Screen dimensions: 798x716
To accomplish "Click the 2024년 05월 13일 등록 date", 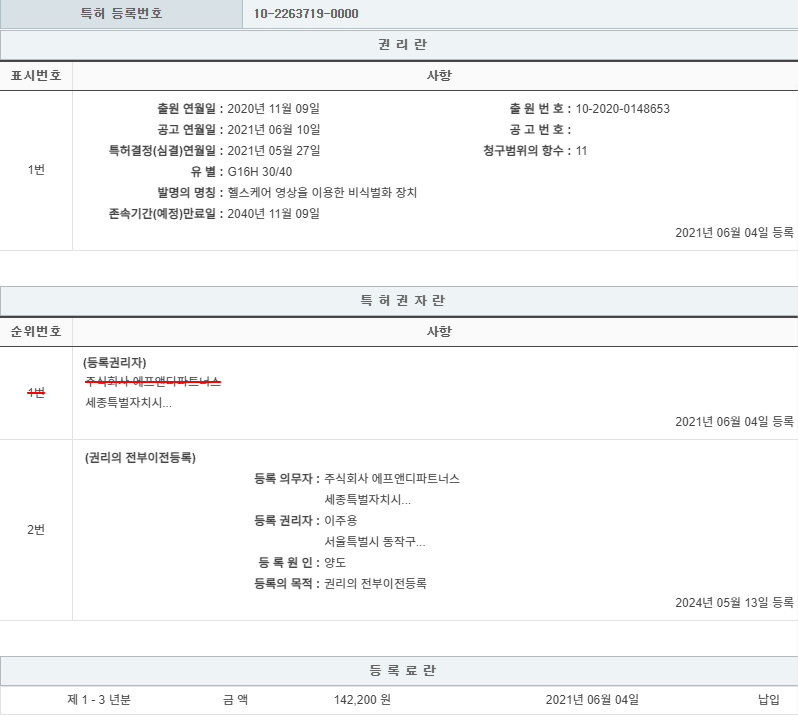I will pos(734,603).
